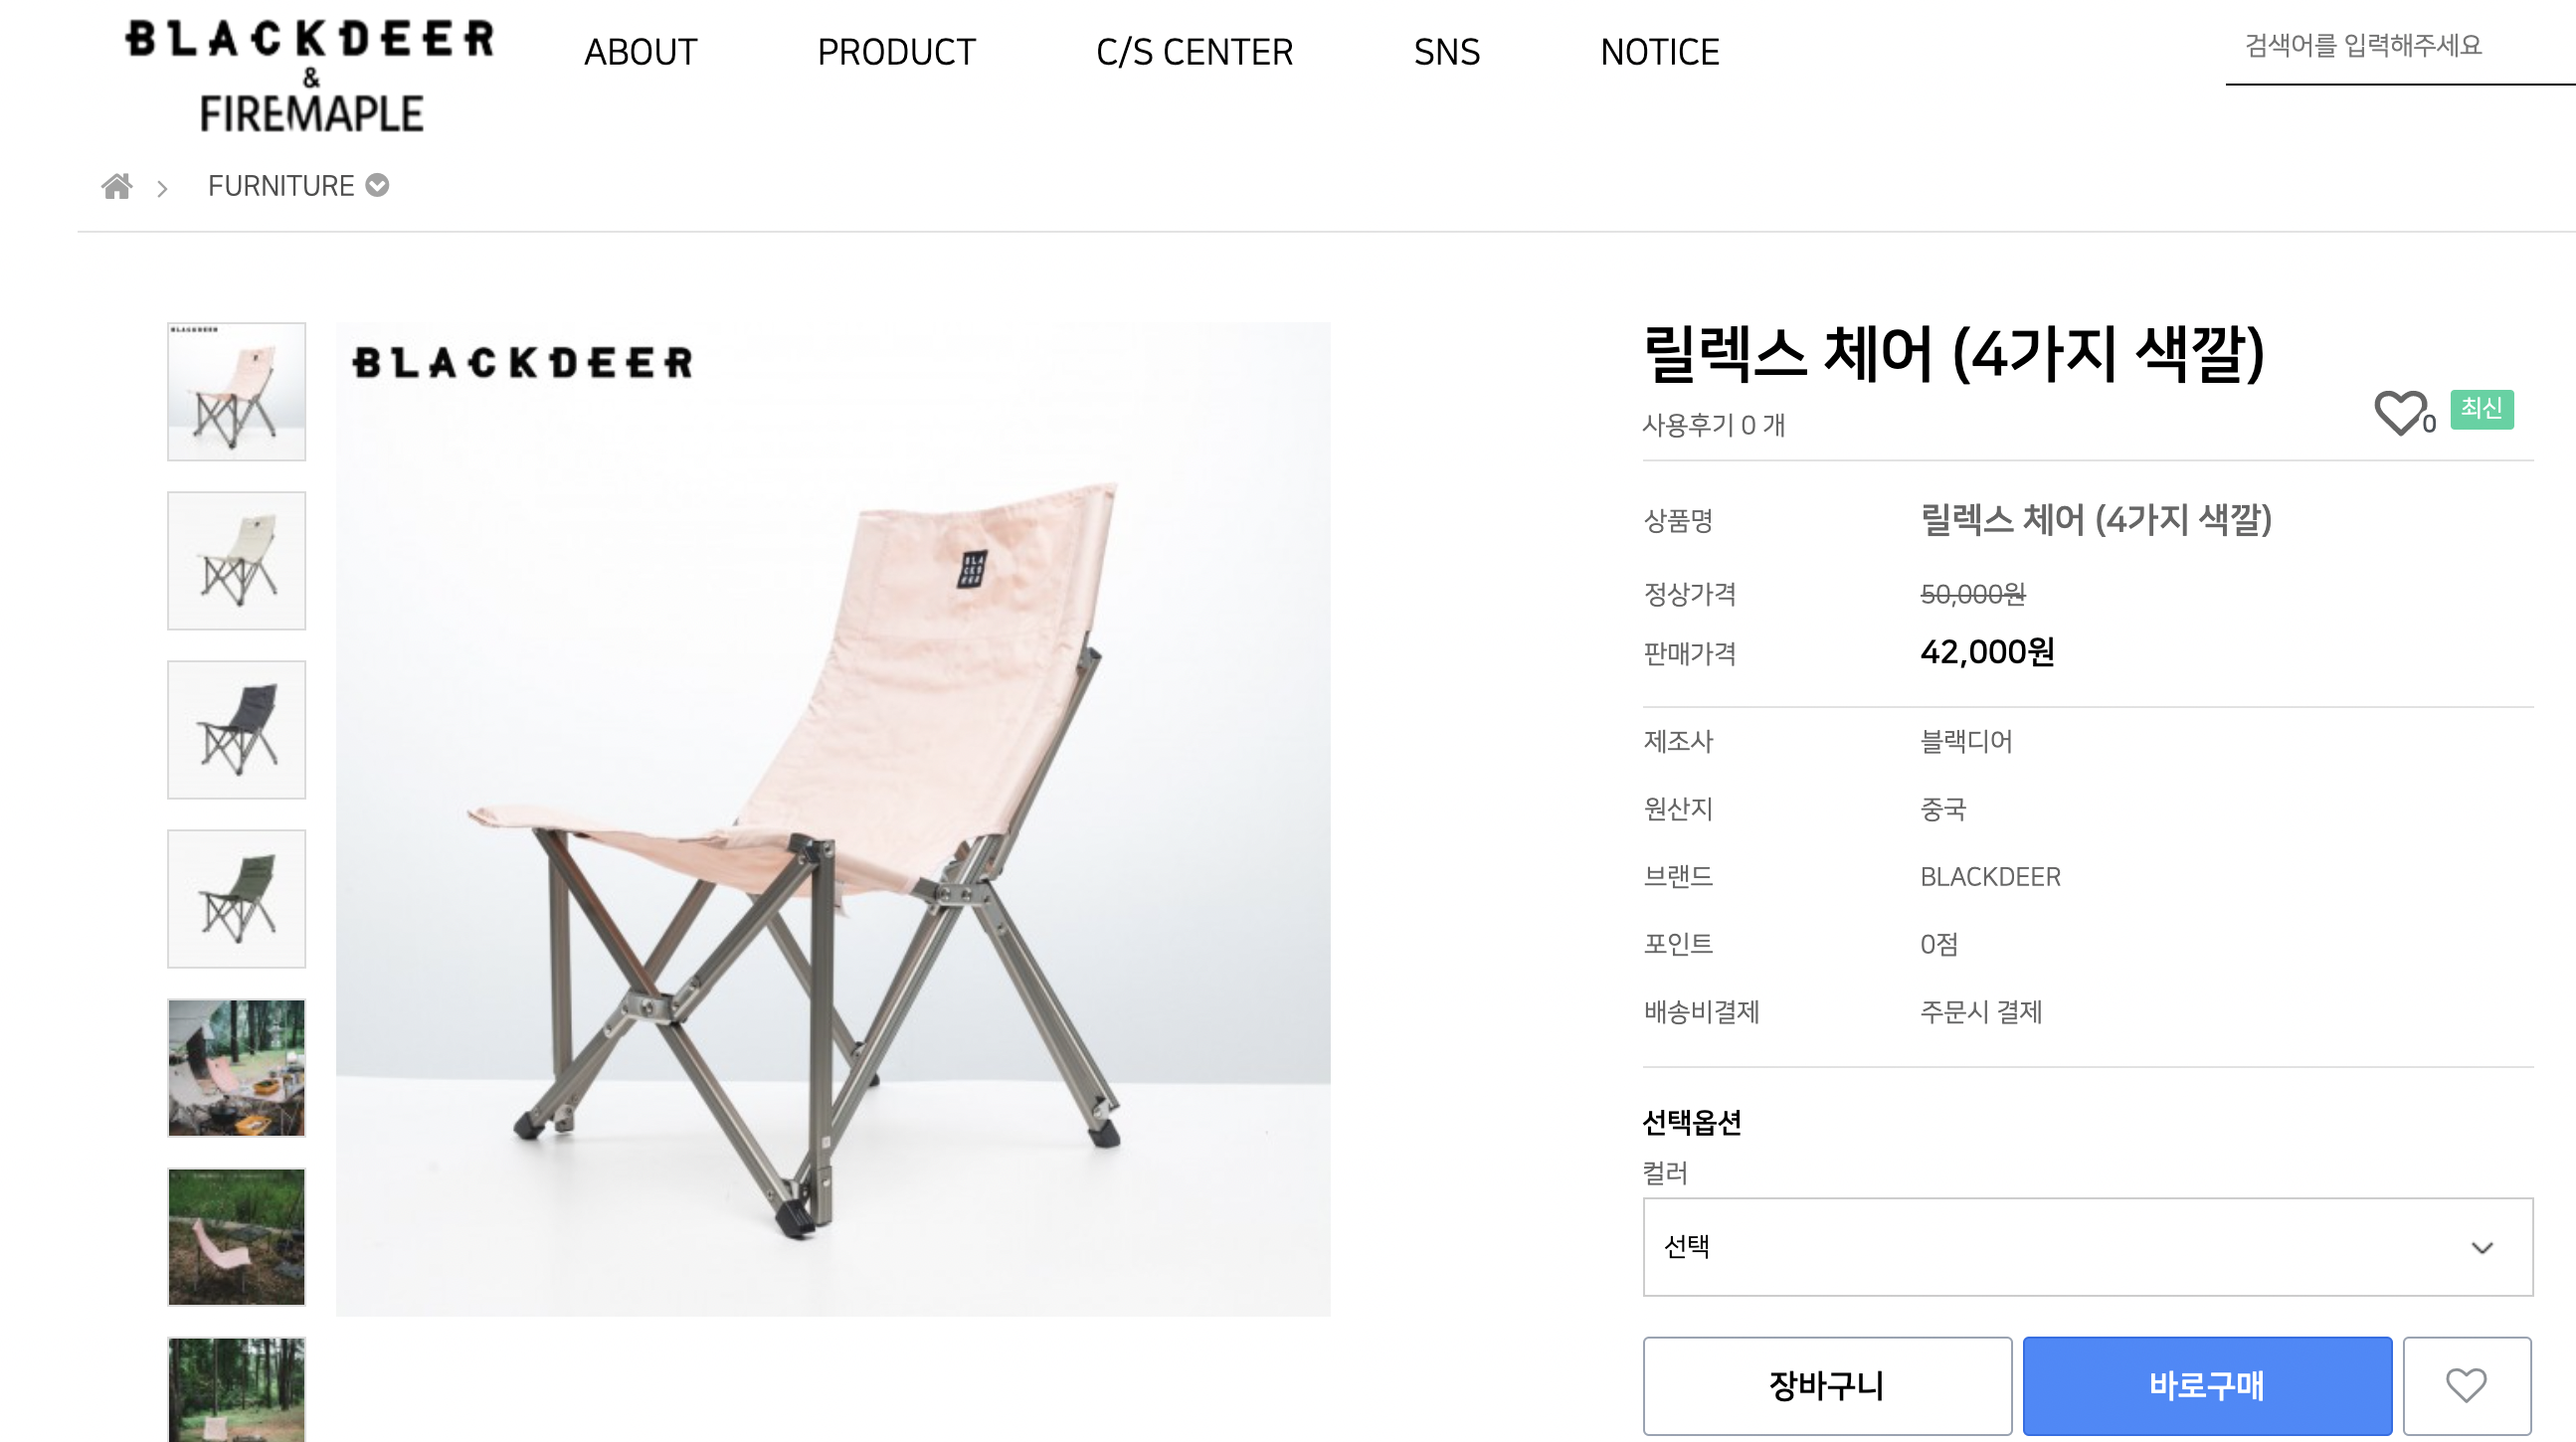Open the NOTICE menu

pyautogui.click(x=1660, y=52)
